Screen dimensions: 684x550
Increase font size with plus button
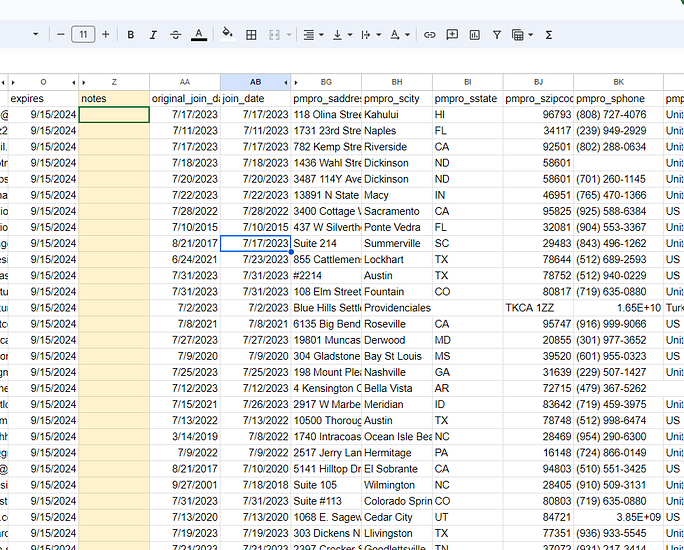(106, 34)
